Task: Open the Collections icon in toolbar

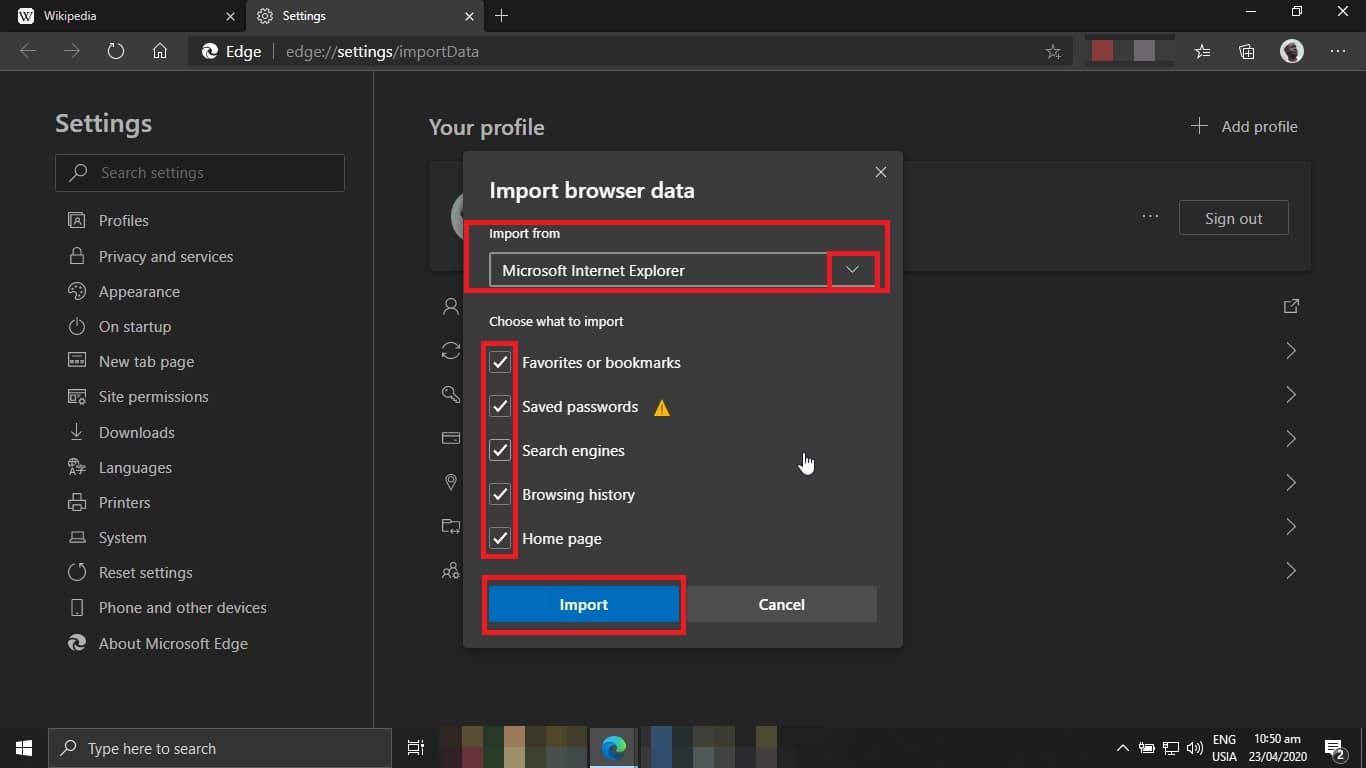Action: (x=1247, y=51)
